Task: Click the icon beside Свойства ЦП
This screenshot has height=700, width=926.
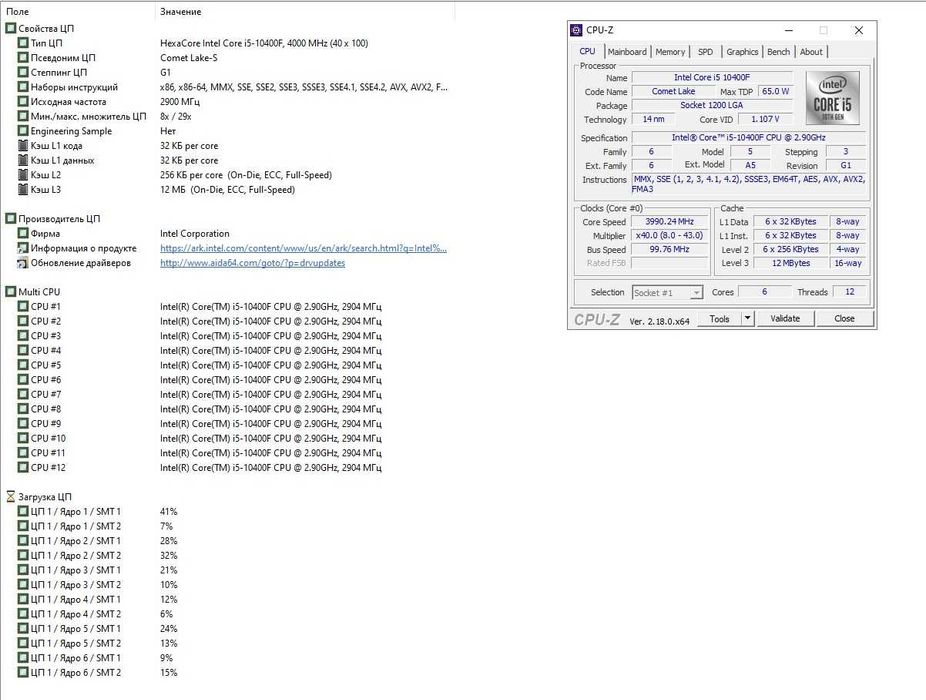Action: click(11, 28)
